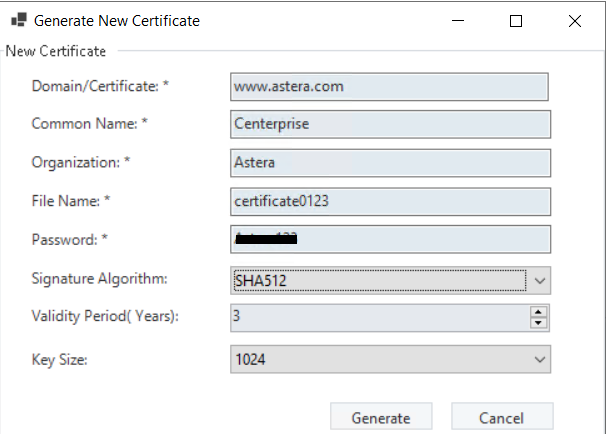
Task: Expand the Key Size dropdown
Action: point(539,359)
